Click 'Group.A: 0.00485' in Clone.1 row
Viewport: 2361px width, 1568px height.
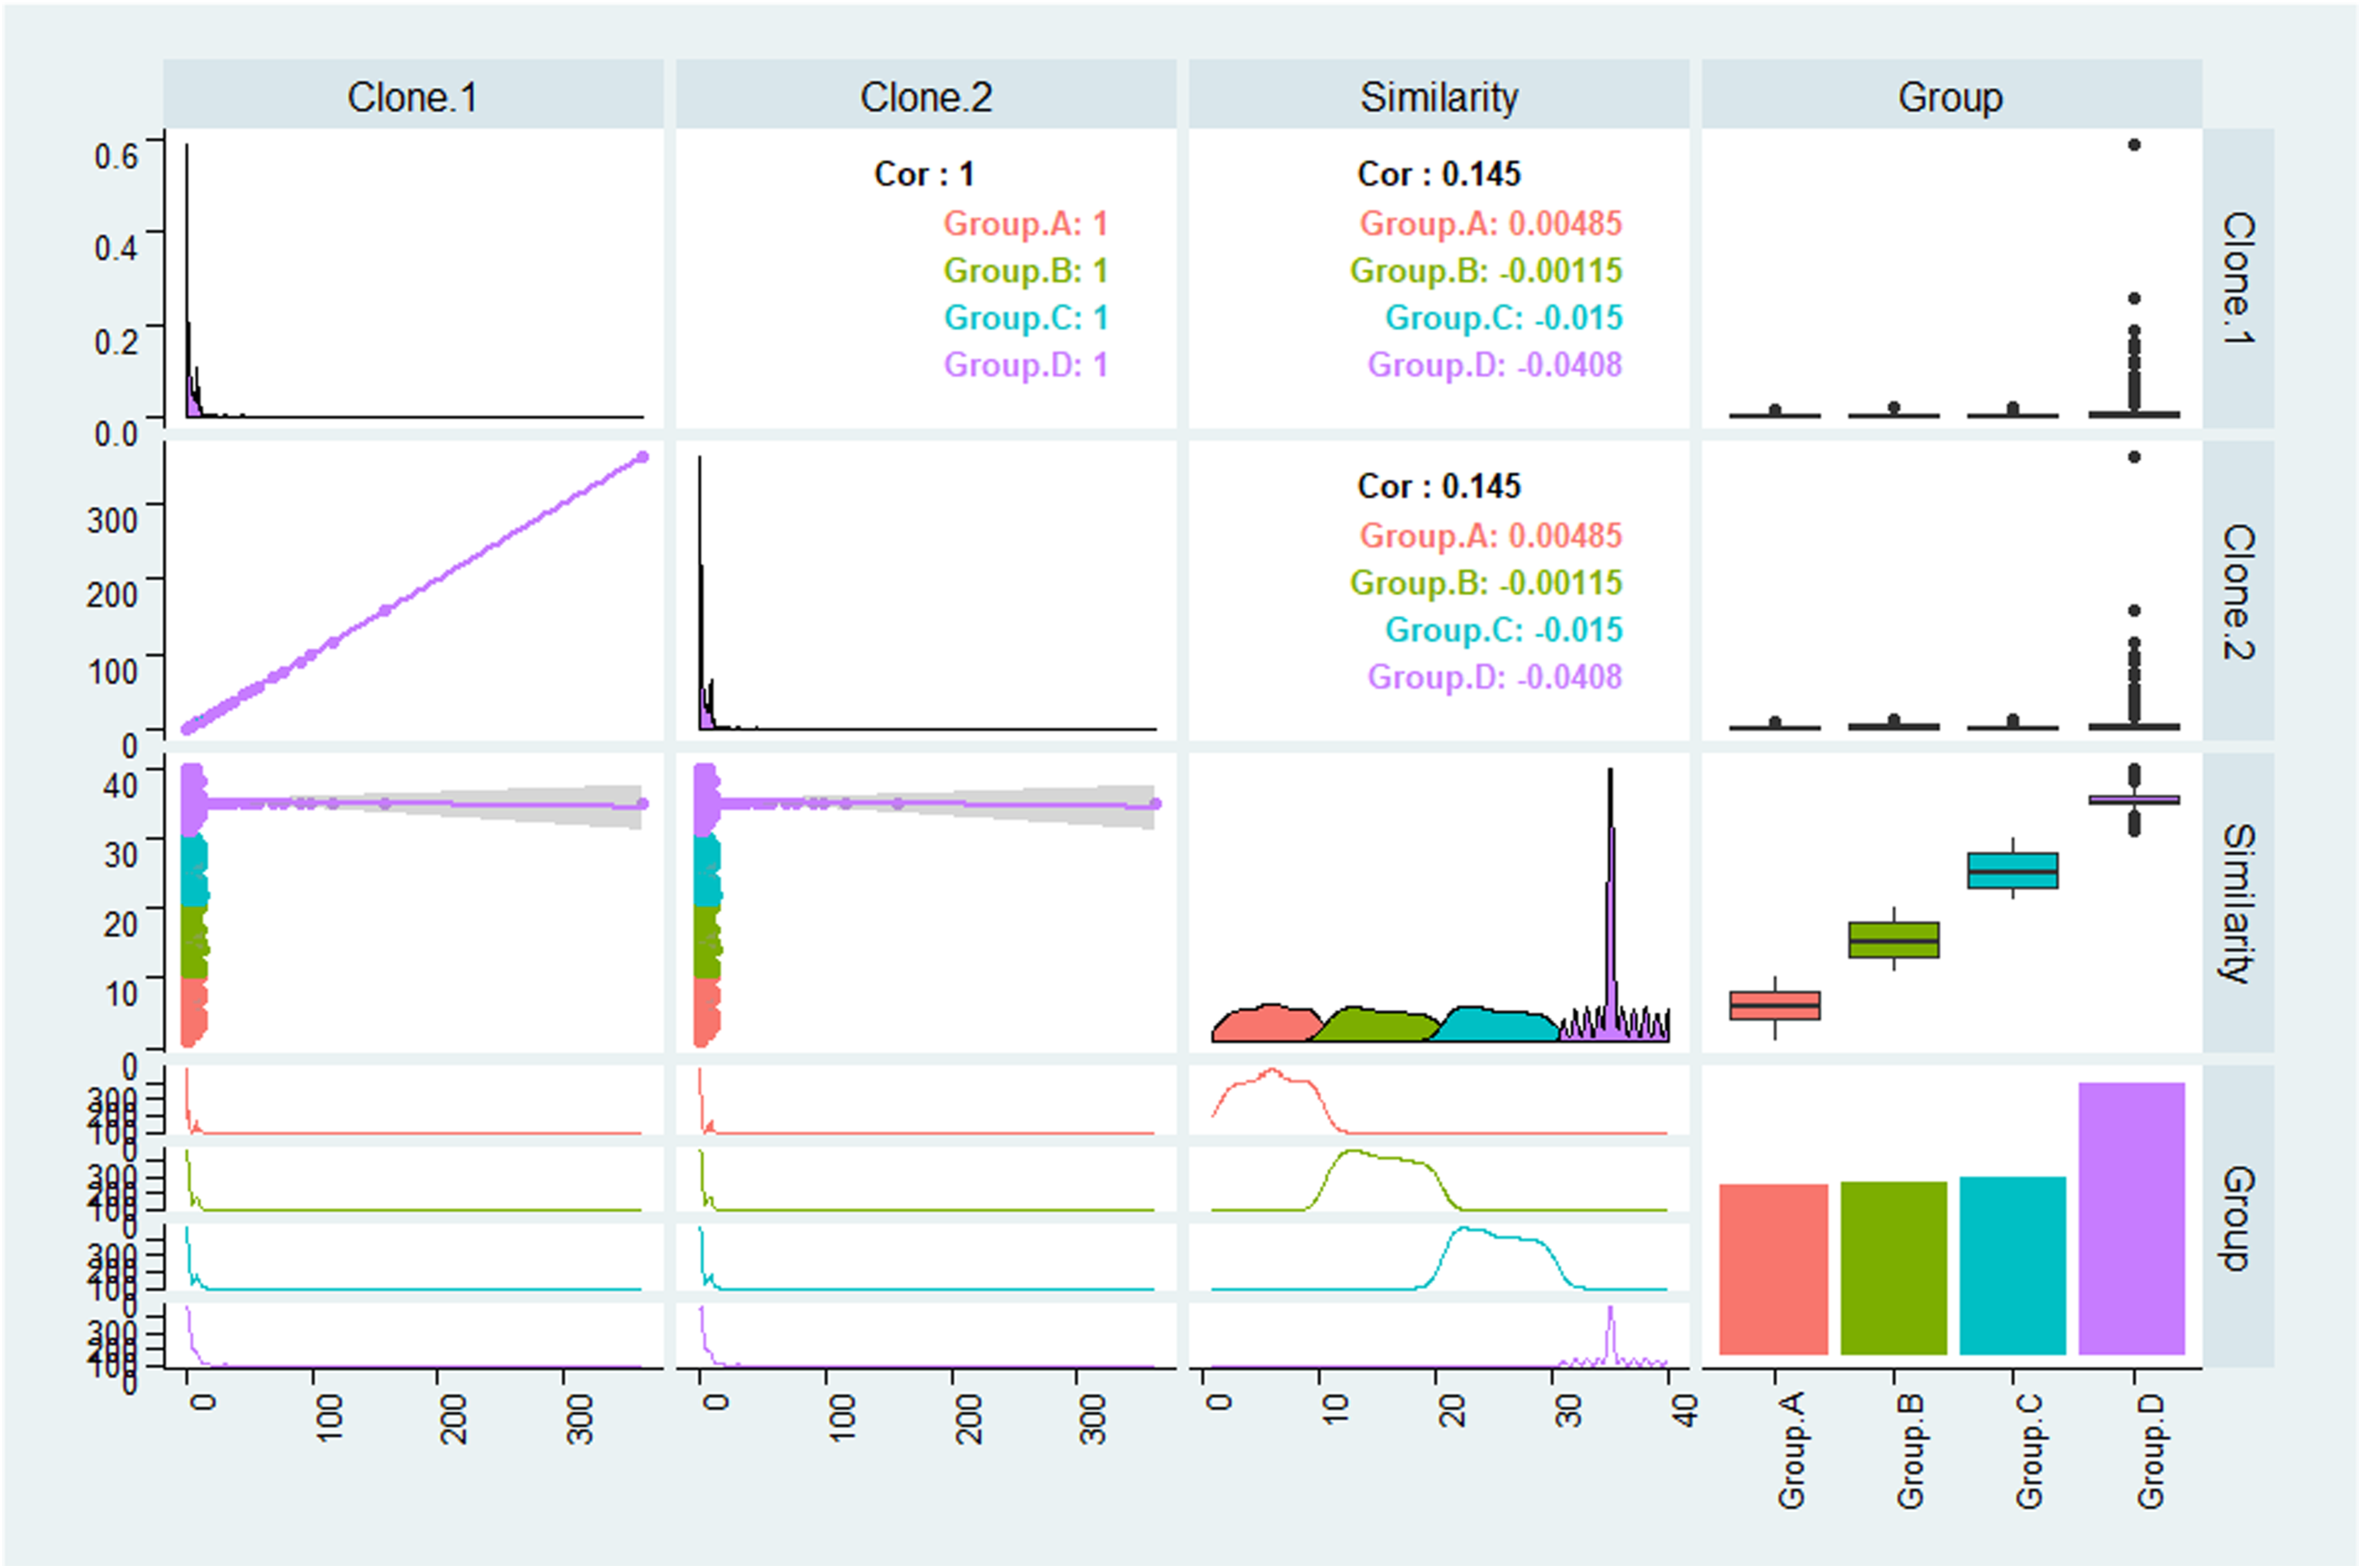[x=1491, y=223]
